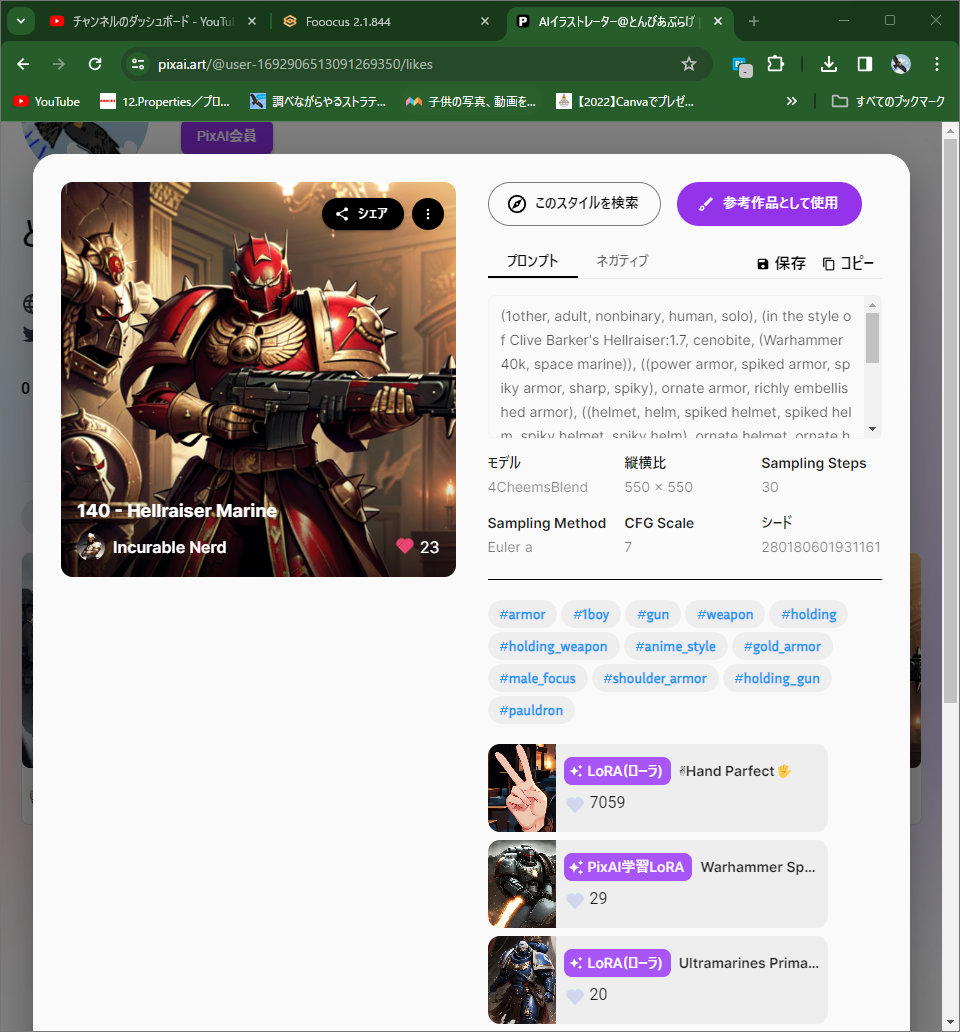
Task: Open the Ultramarines Prima... LoRA thumbnail
Action: pos(522,980)
